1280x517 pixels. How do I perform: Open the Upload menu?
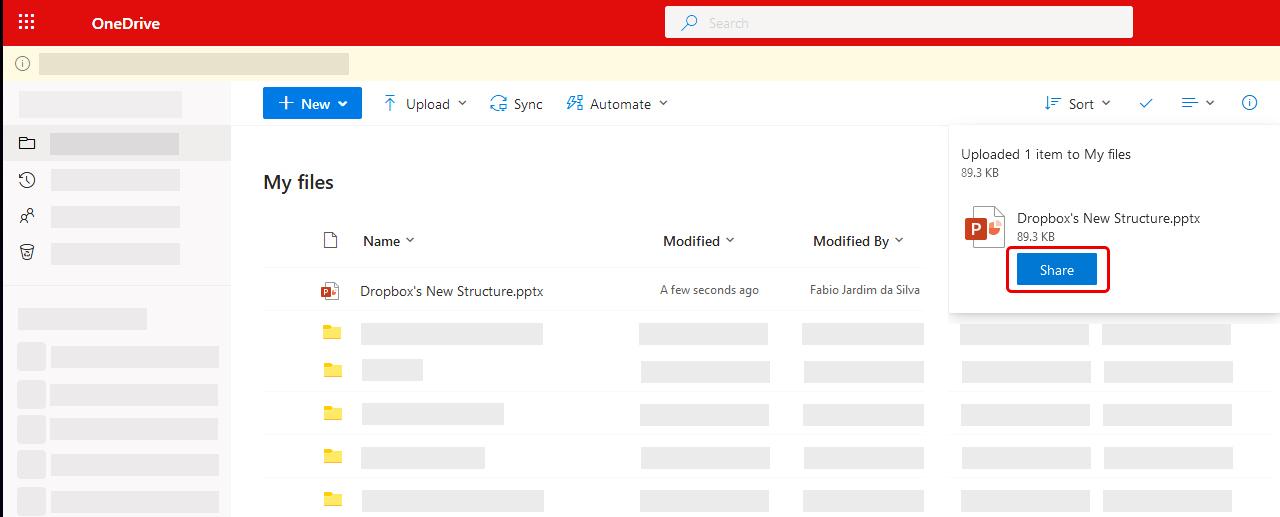click(425, 104)
